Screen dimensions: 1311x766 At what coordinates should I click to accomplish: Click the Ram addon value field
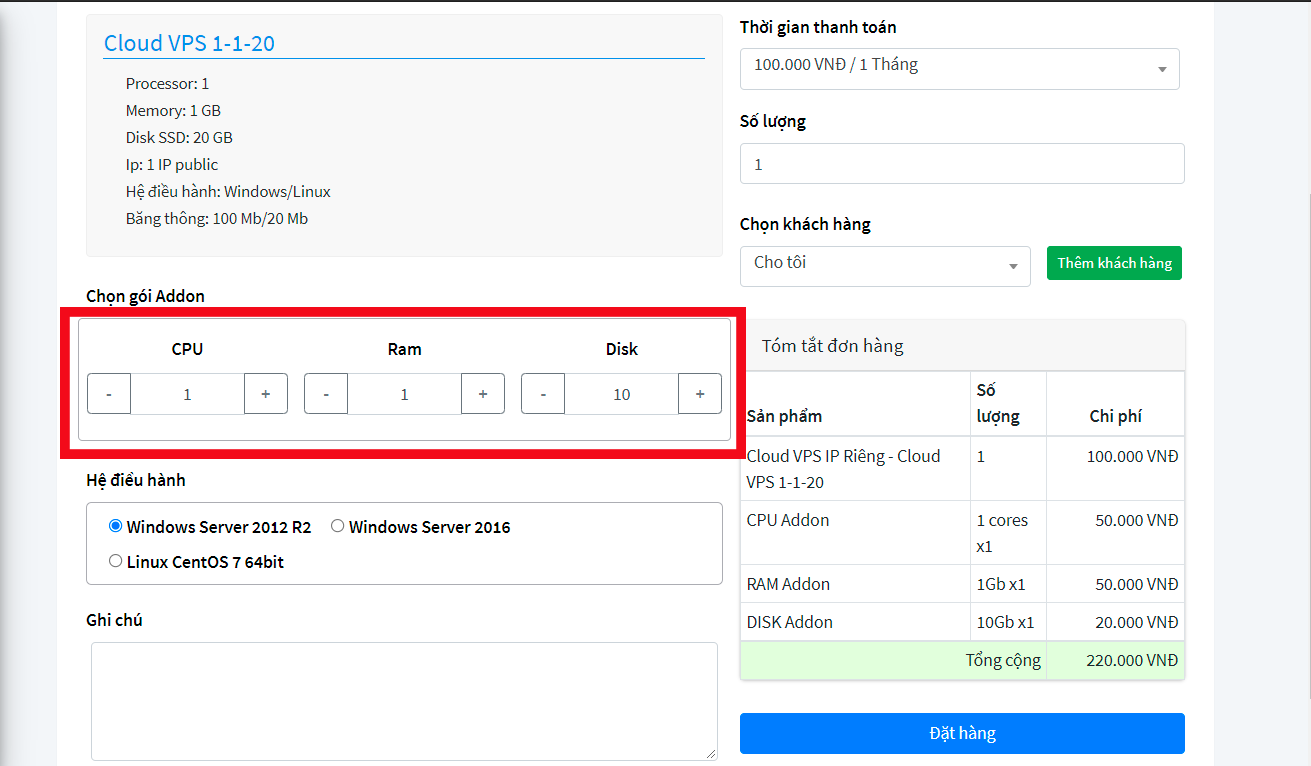pyautogui.click(x=404, y=394)
